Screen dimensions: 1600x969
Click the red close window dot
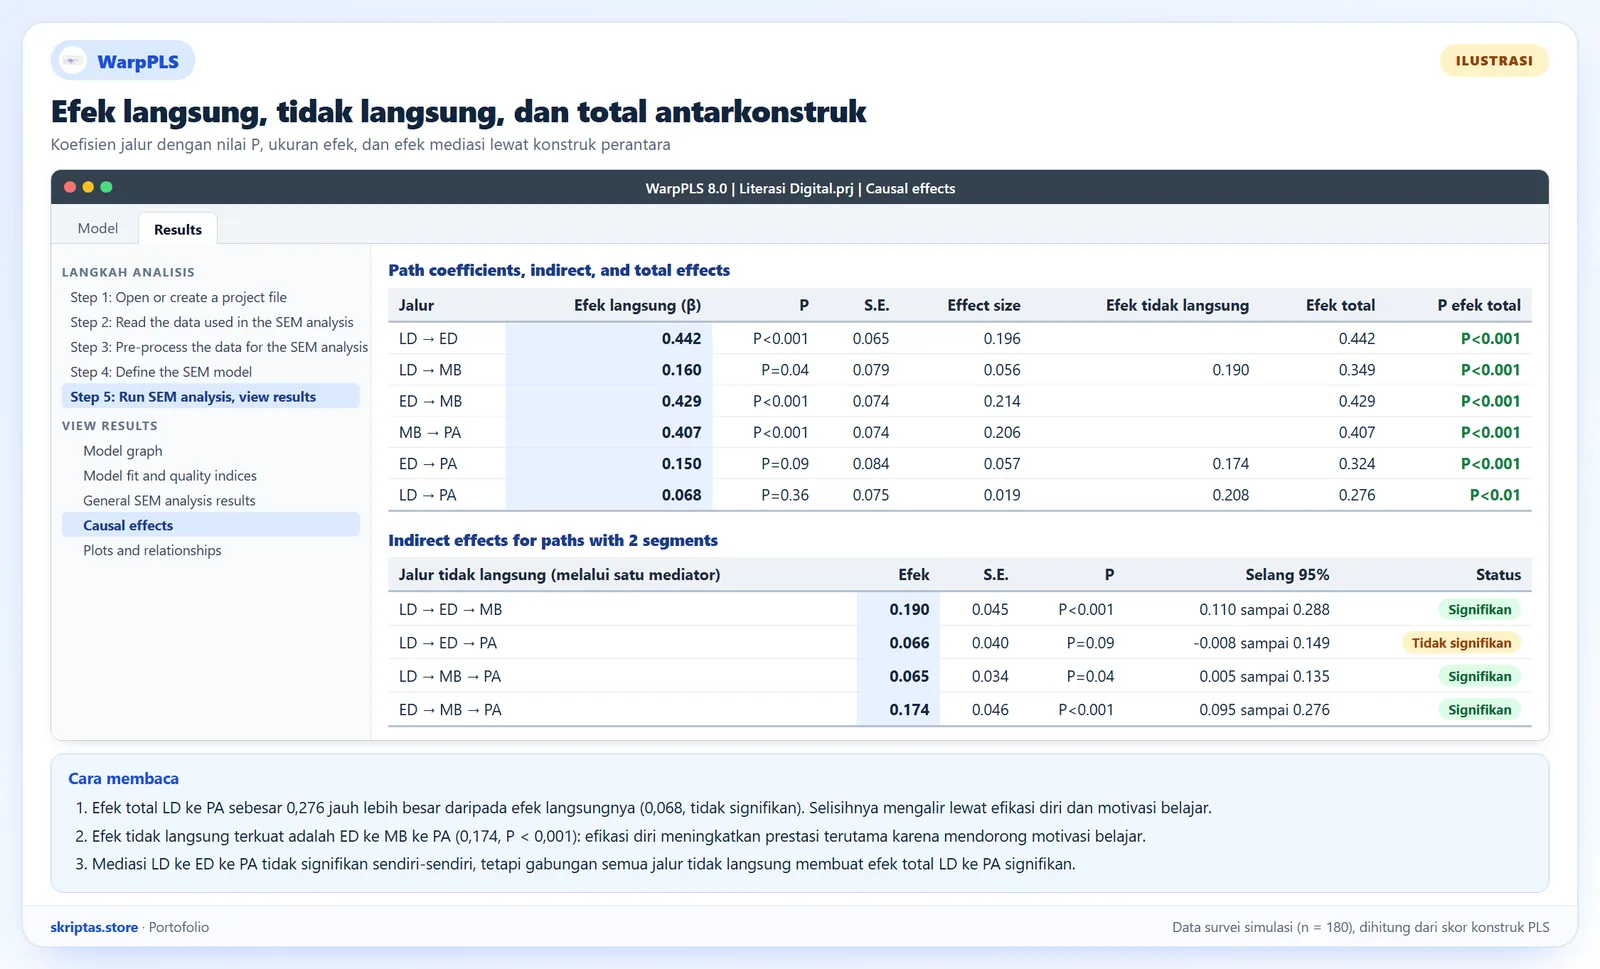[70, 187]
